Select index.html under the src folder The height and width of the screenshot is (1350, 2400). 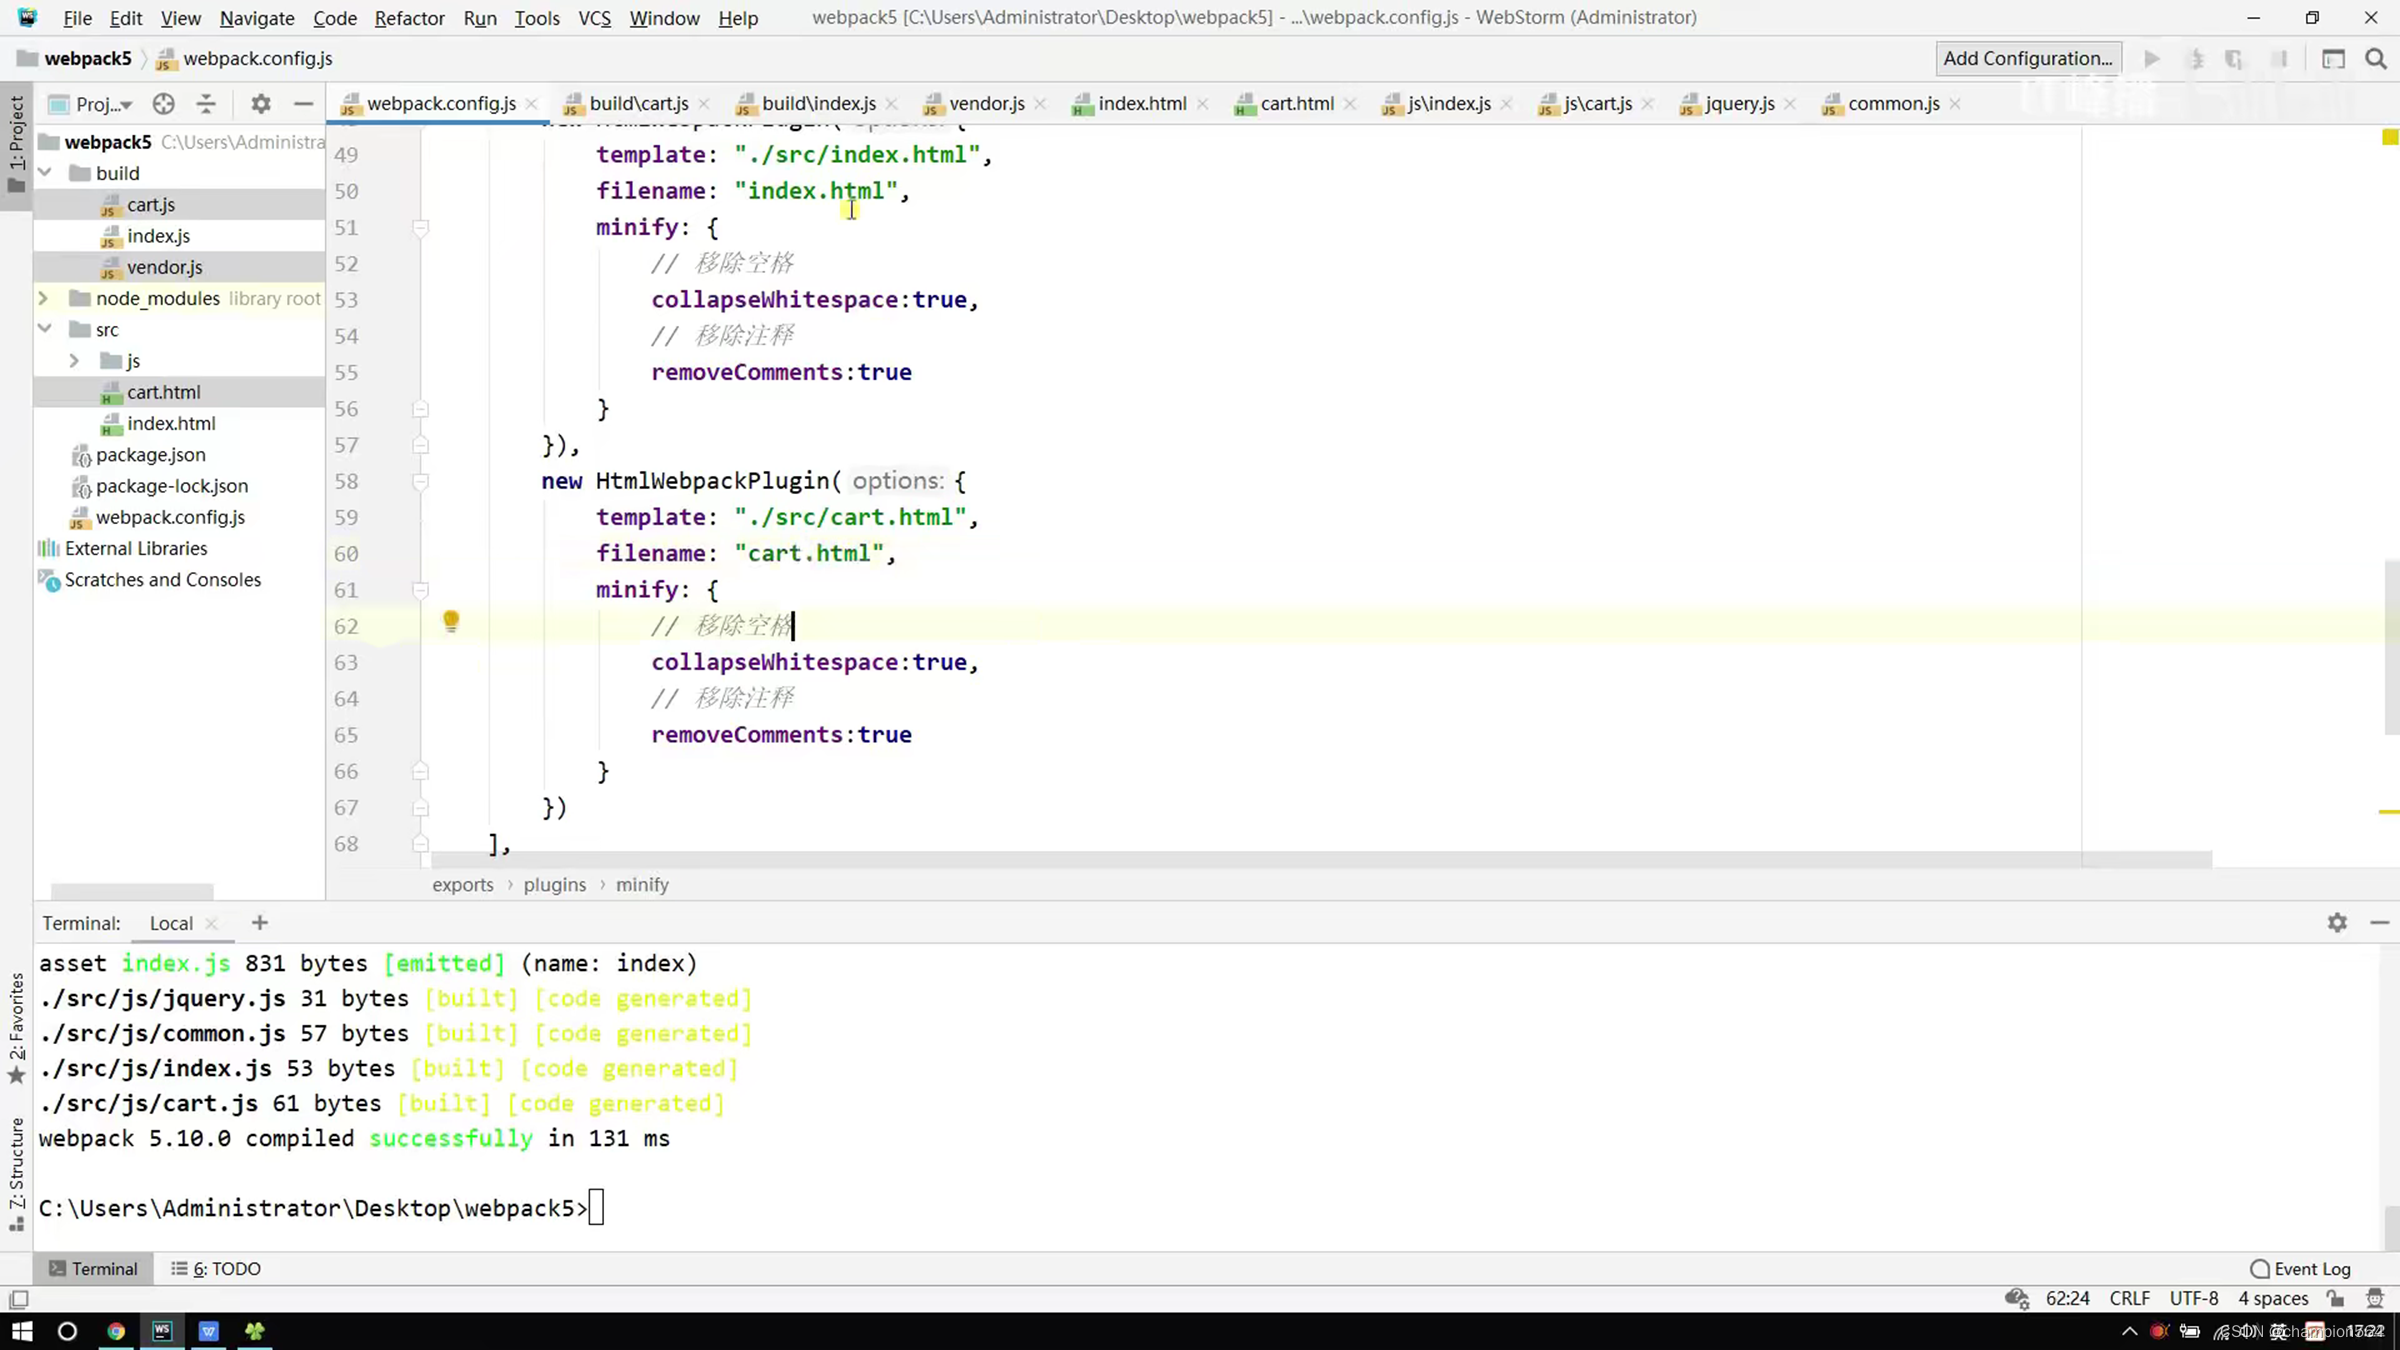(x=171, y=423)
